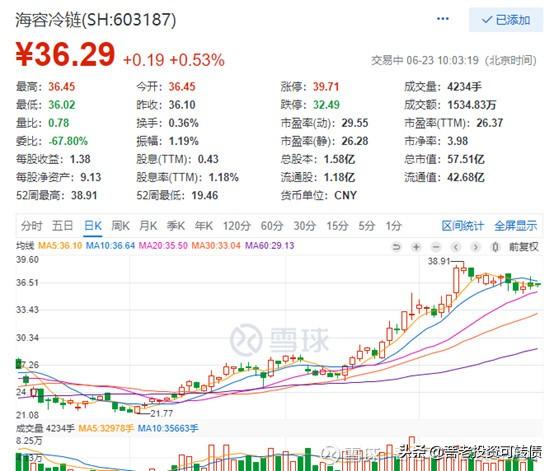
Task: Click the 成交额 value 1534.83万
Action: click(x=472, y=105)
